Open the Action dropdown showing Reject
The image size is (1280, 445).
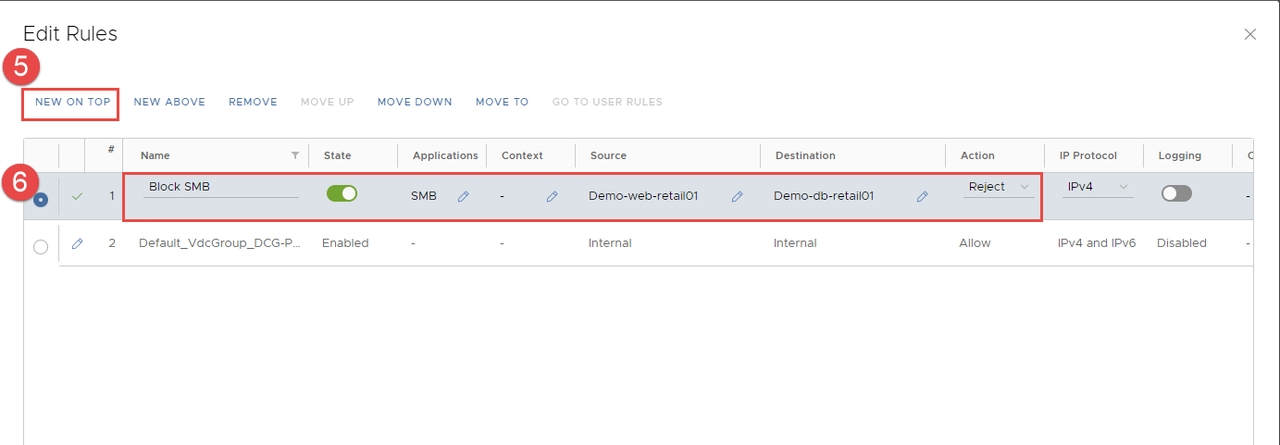(x=998, y=187)
